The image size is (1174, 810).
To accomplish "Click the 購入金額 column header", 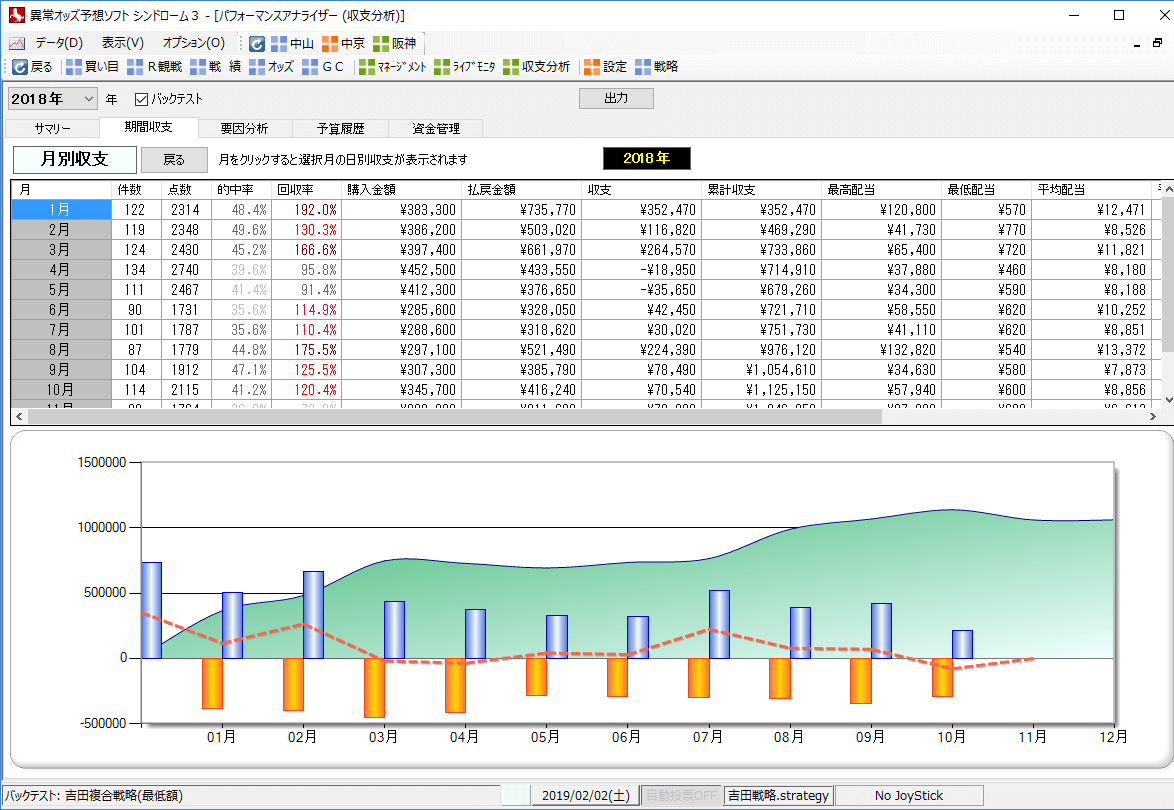I will tap(401, 190).
